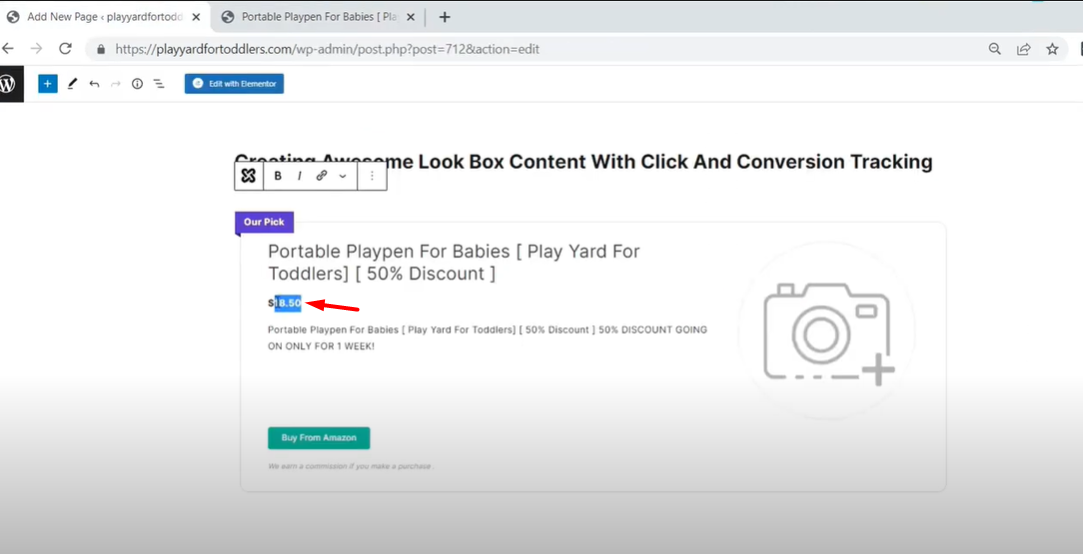Close the Portable Playpen For Babies tab
This screenshot has height=554, width=1083.
[x=410, y=17]
